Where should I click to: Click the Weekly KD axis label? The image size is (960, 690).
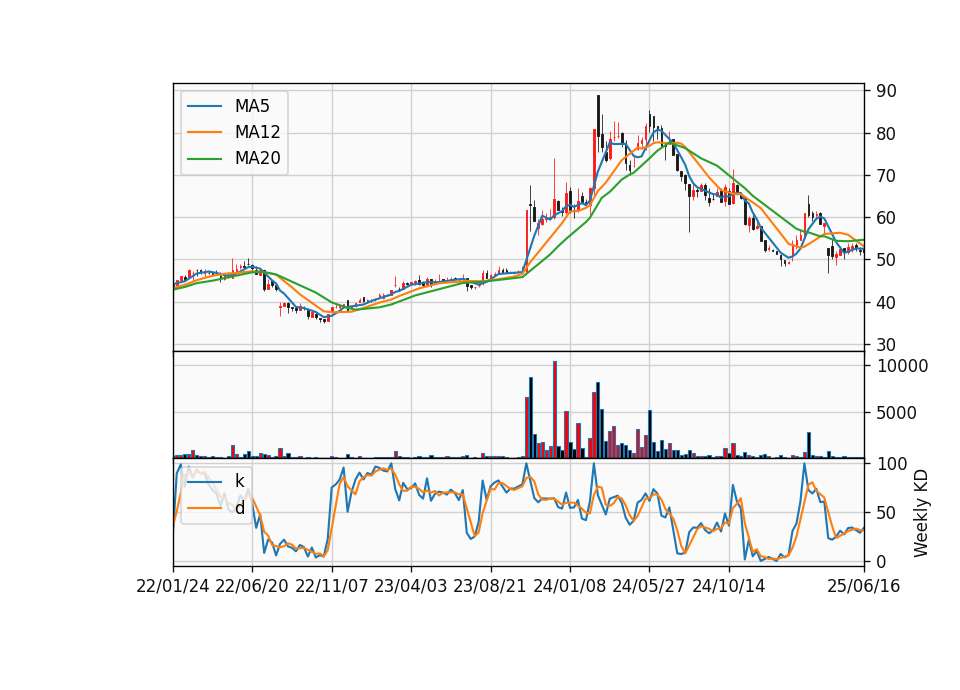point(921,513)
